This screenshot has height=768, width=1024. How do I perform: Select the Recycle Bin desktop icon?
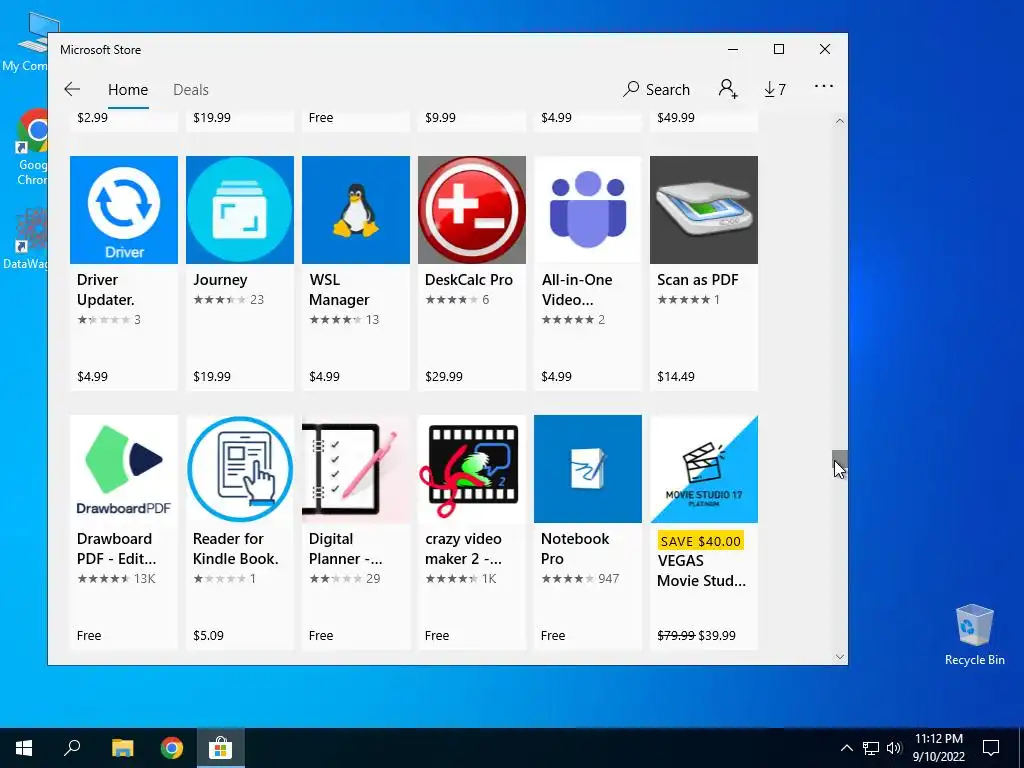974,635
